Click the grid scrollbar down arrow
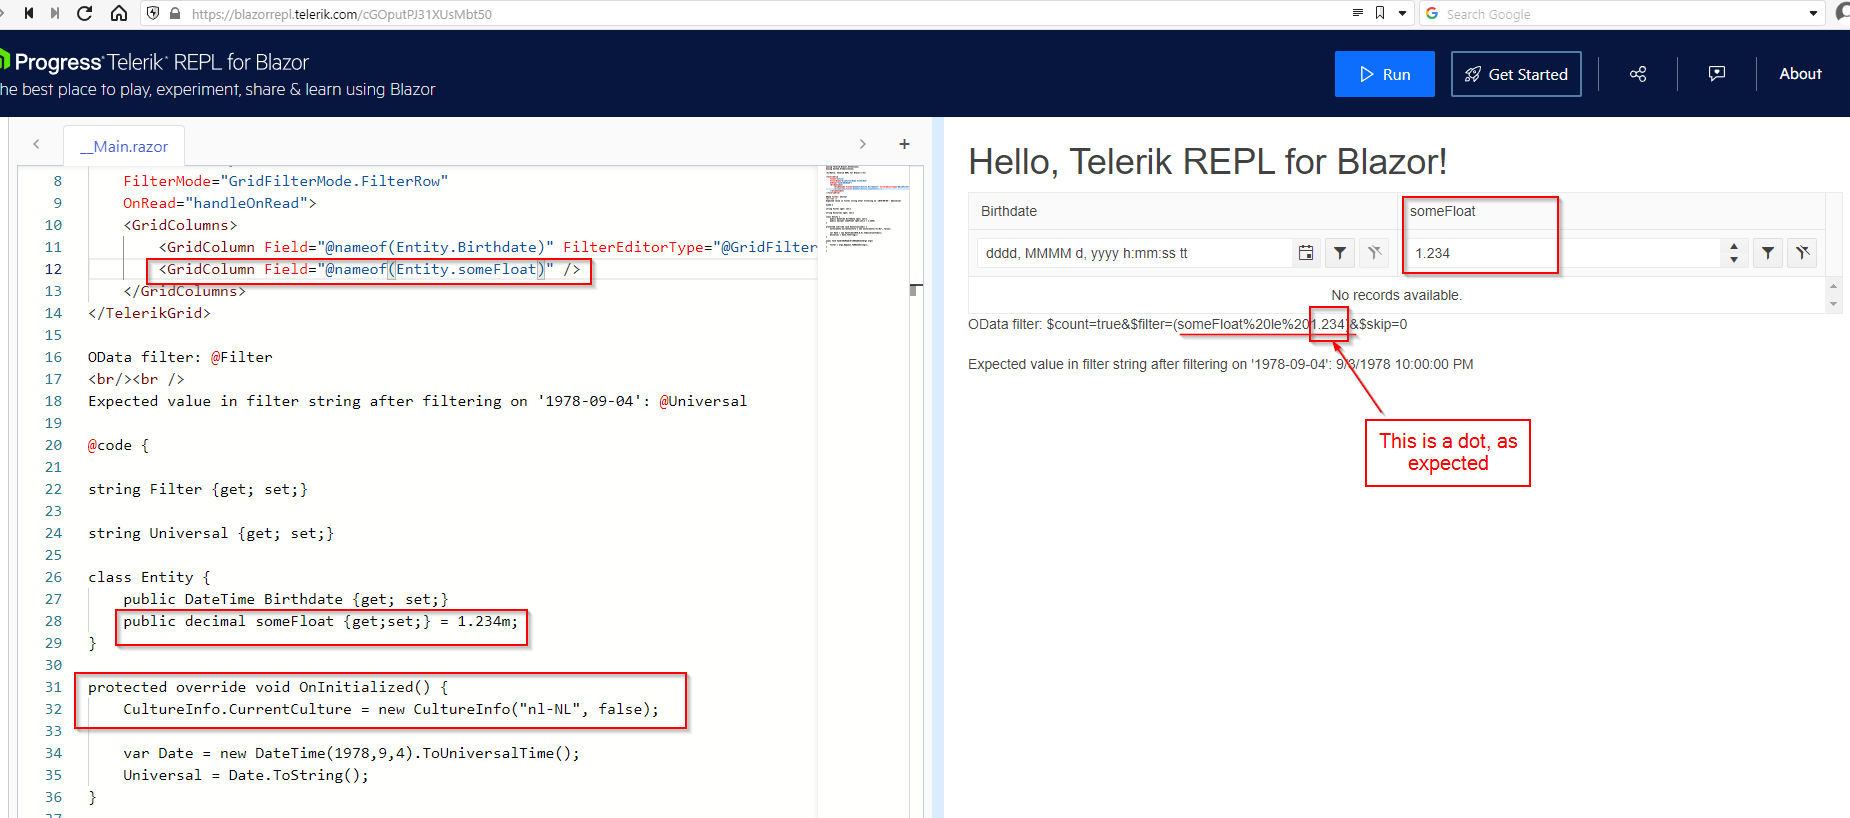1850x818 pixels. 1833,304
